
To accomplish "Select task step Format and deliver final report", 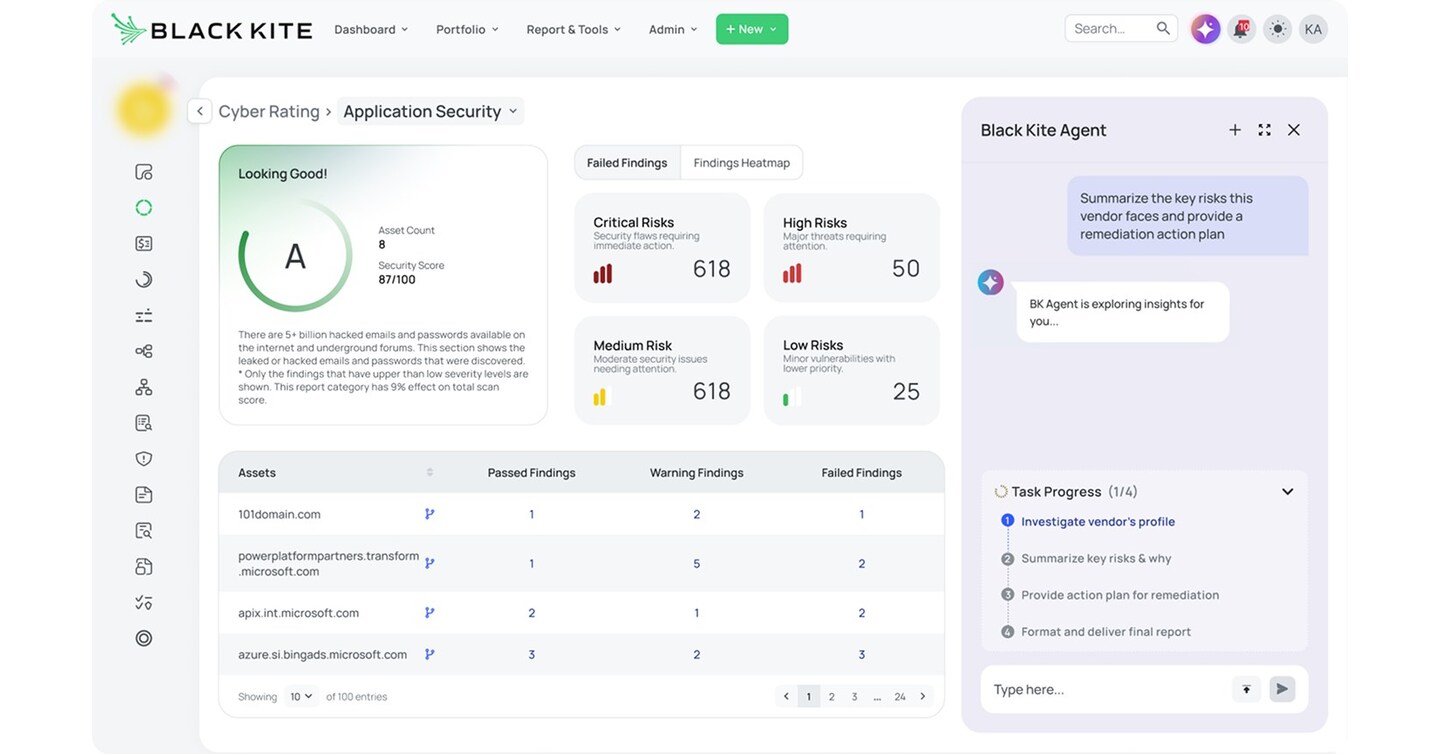I will [x=1105, y=632].
